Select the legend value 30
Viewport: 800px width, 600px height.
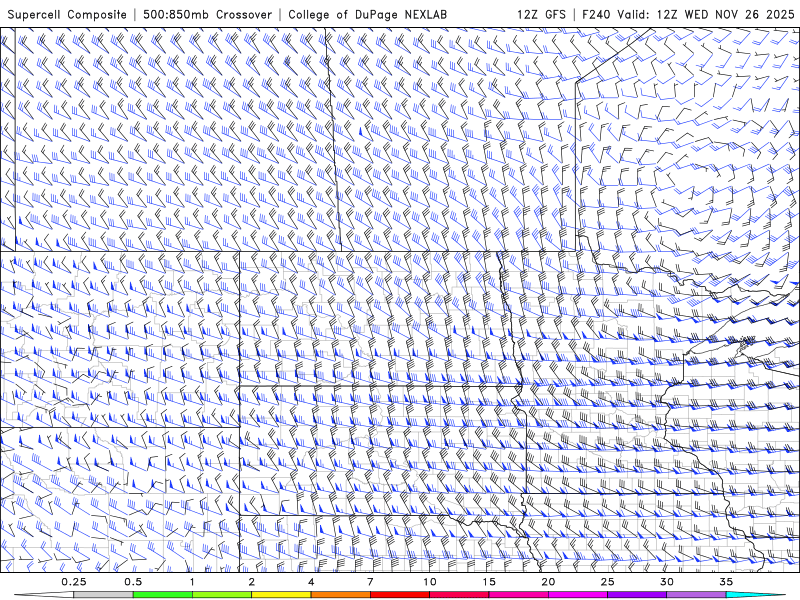666,582
